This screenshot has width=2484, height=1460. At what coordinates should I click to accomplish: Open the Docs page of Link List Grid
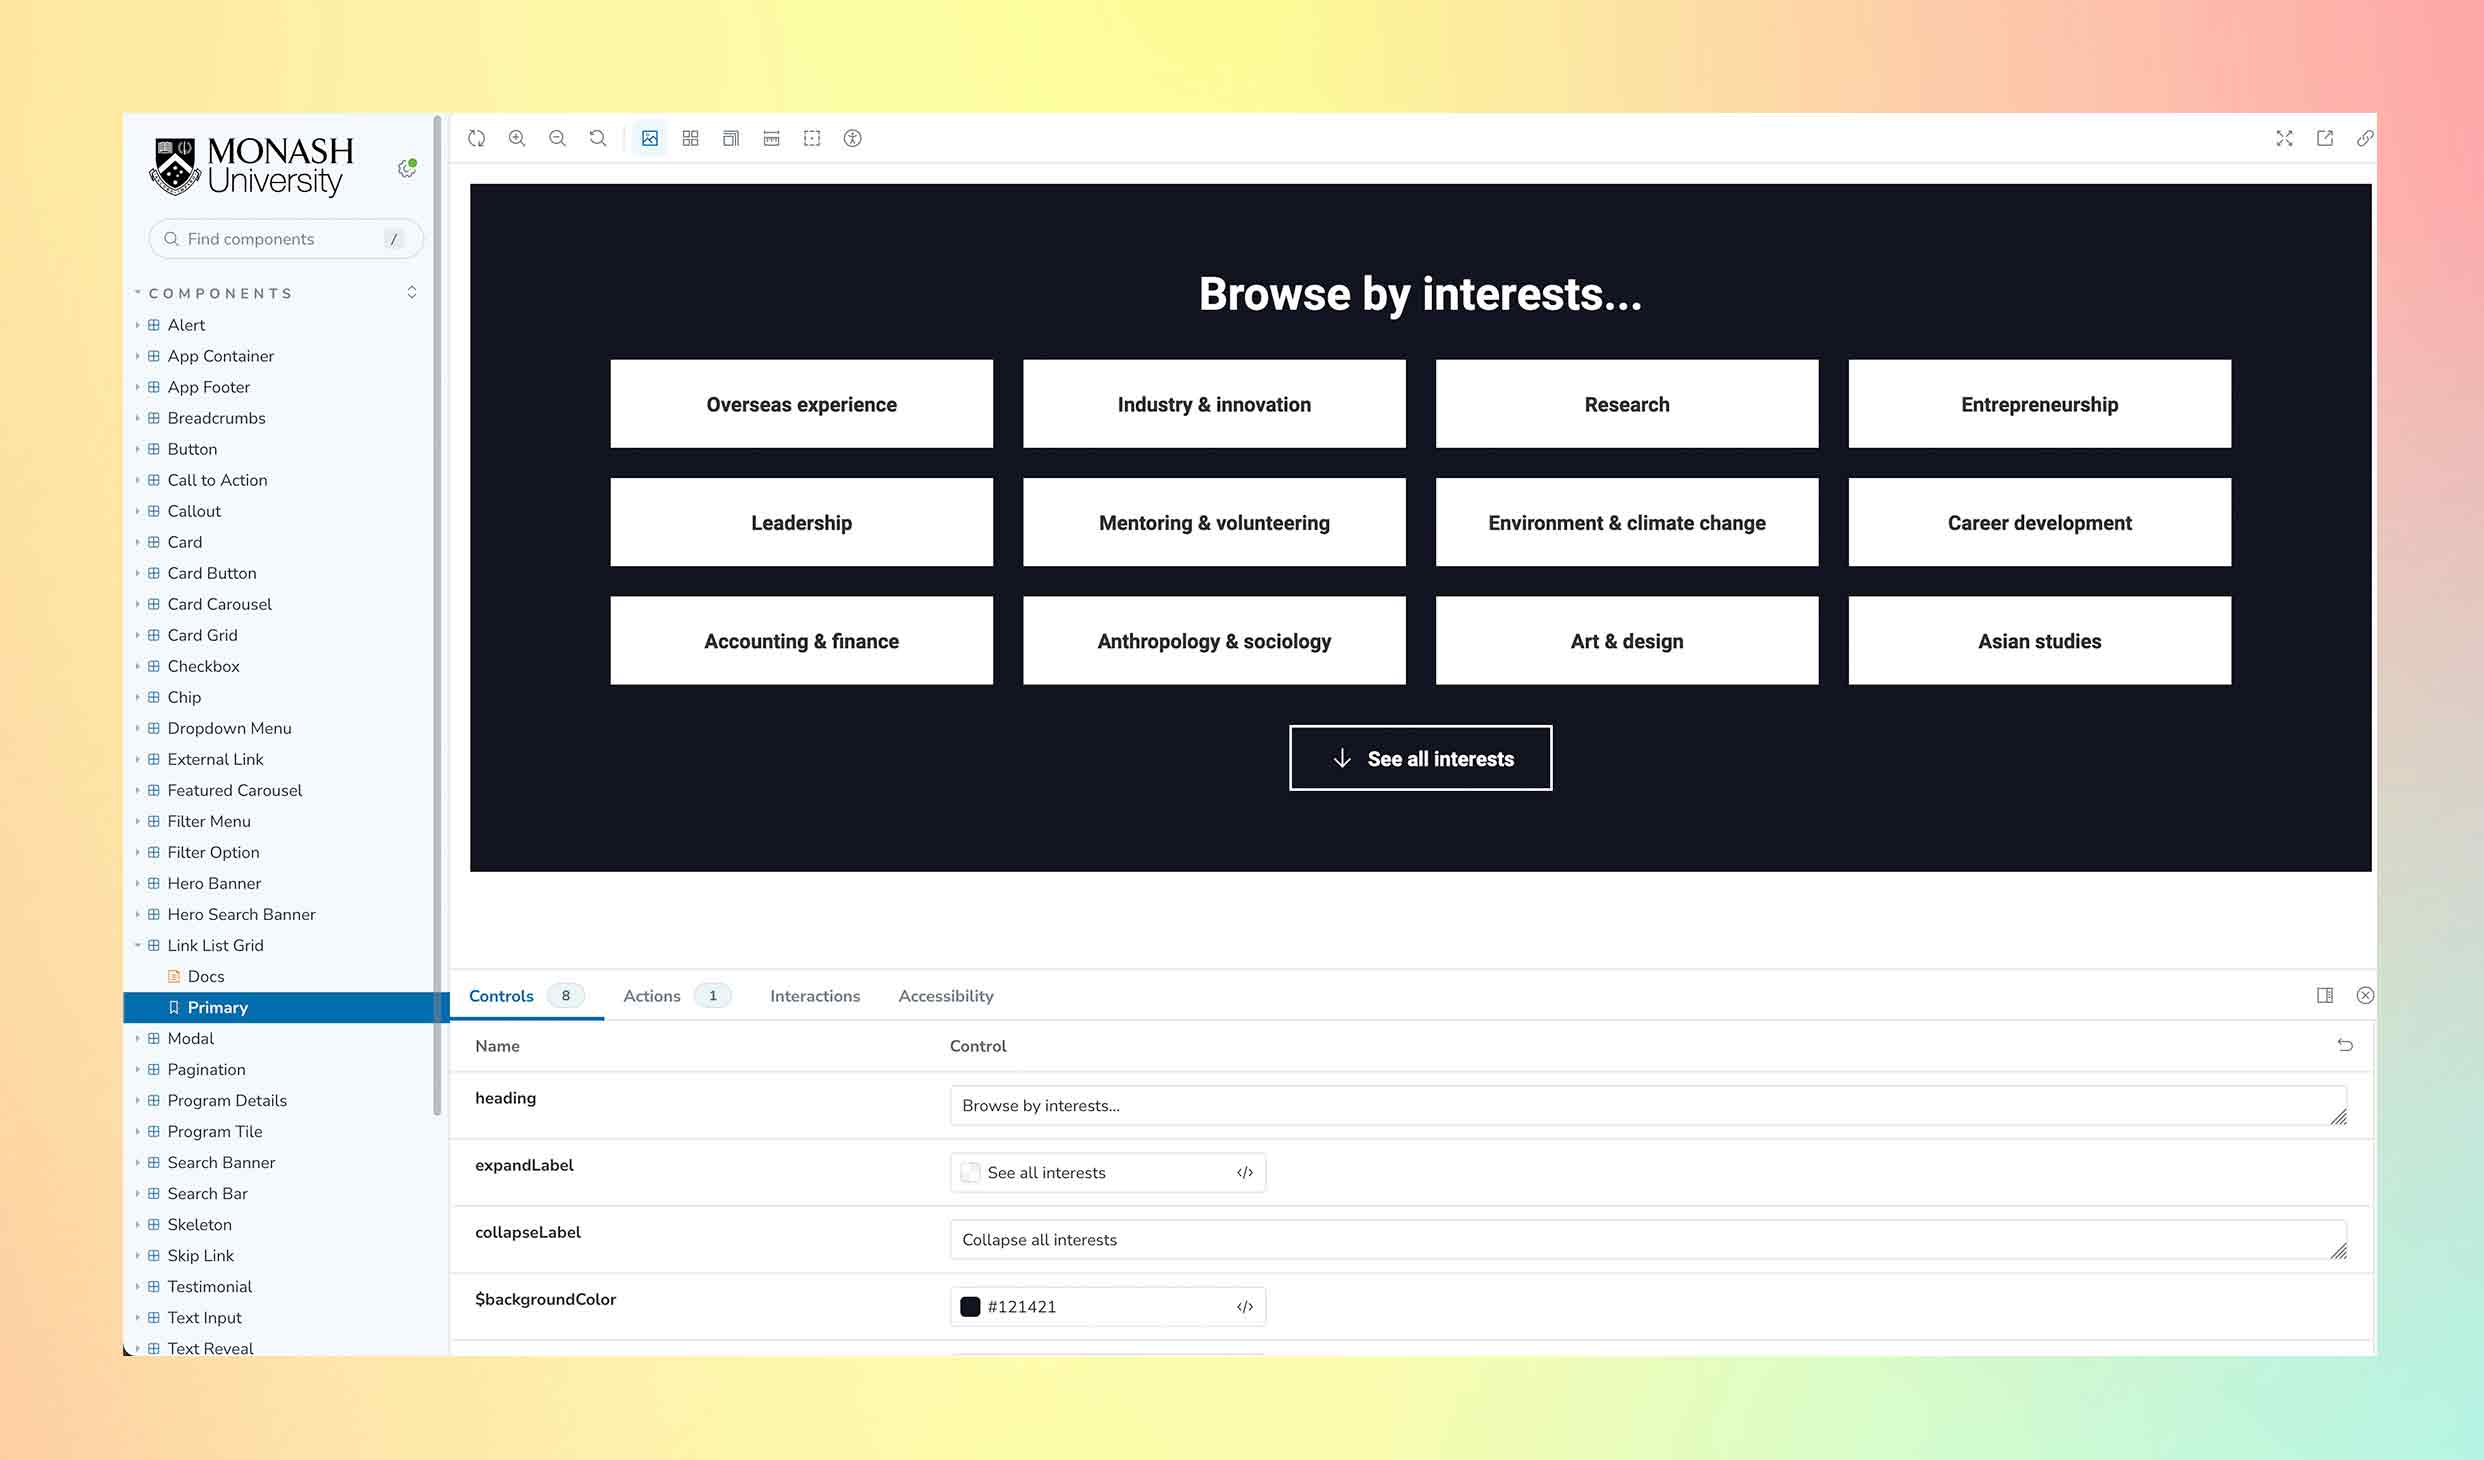click(x=205, y=976)
